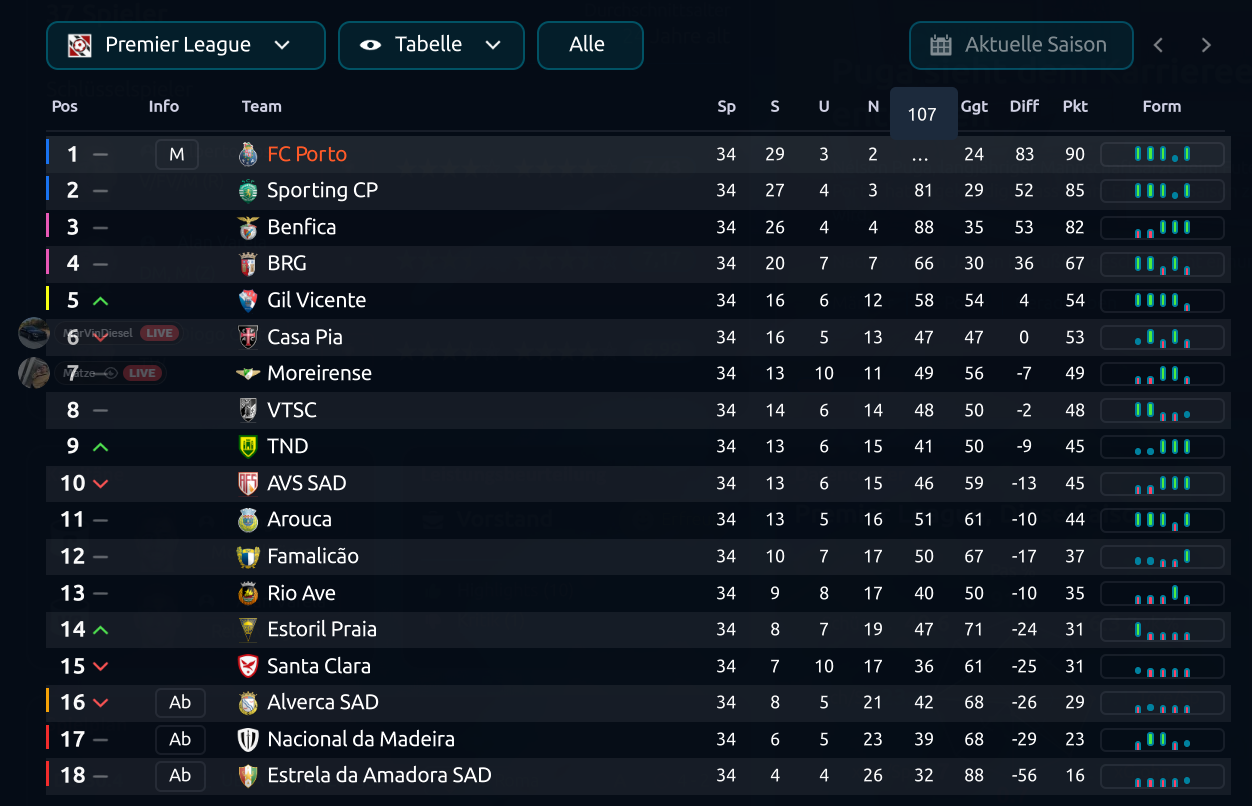Open the Premier League selector dropdown
This screenshot has width=1252, height=806.
(x=186, y=45)
